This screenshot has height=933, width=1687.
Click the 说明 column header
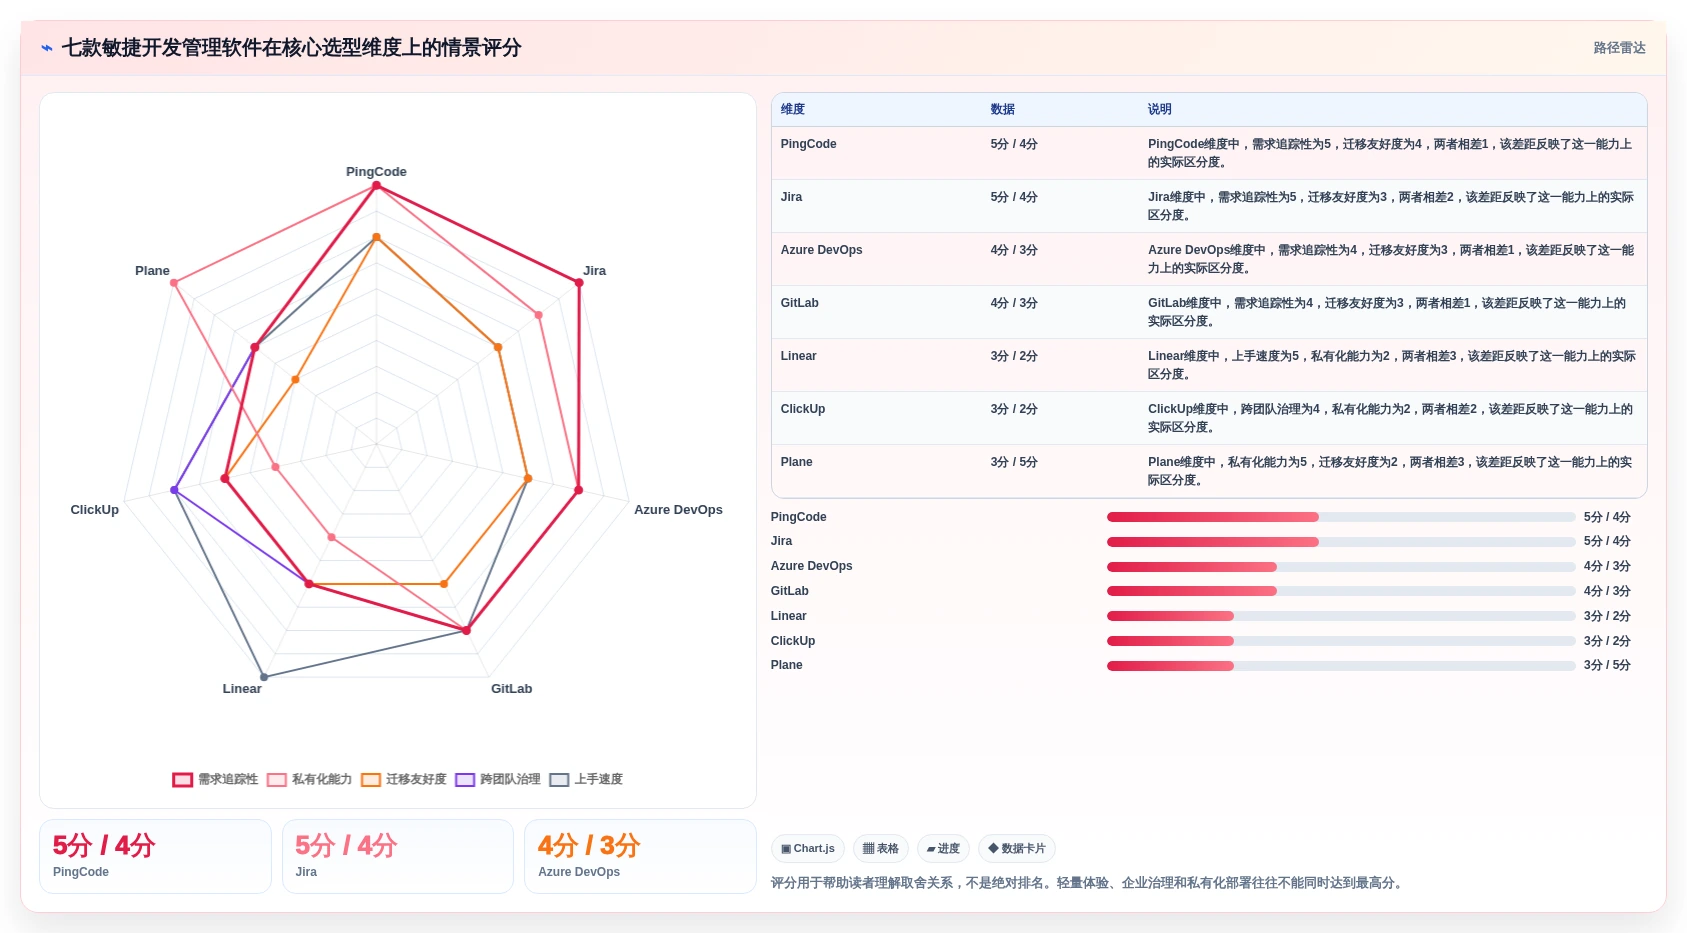[1160, 109]
